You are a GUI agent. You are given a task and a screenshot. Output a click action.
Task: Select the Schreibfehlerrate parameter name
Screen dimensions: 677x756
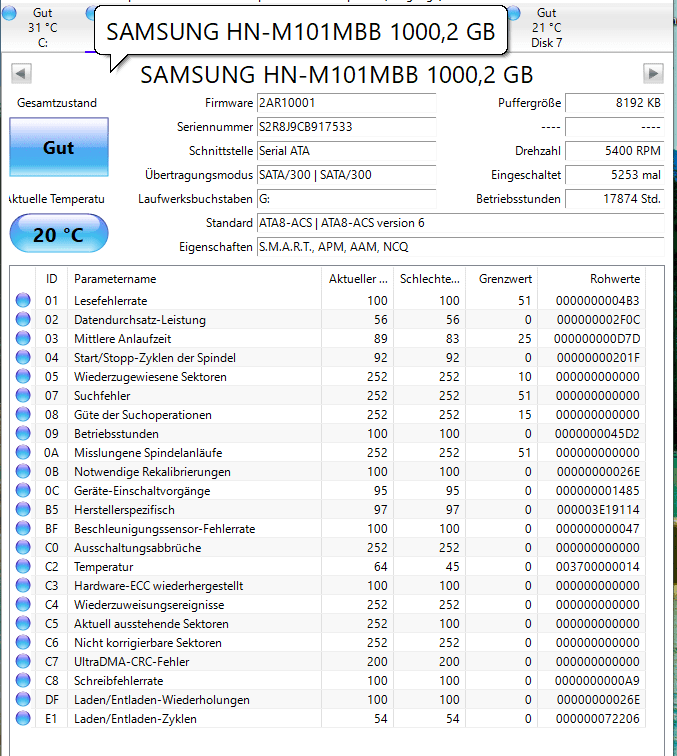tap(118, 681)
